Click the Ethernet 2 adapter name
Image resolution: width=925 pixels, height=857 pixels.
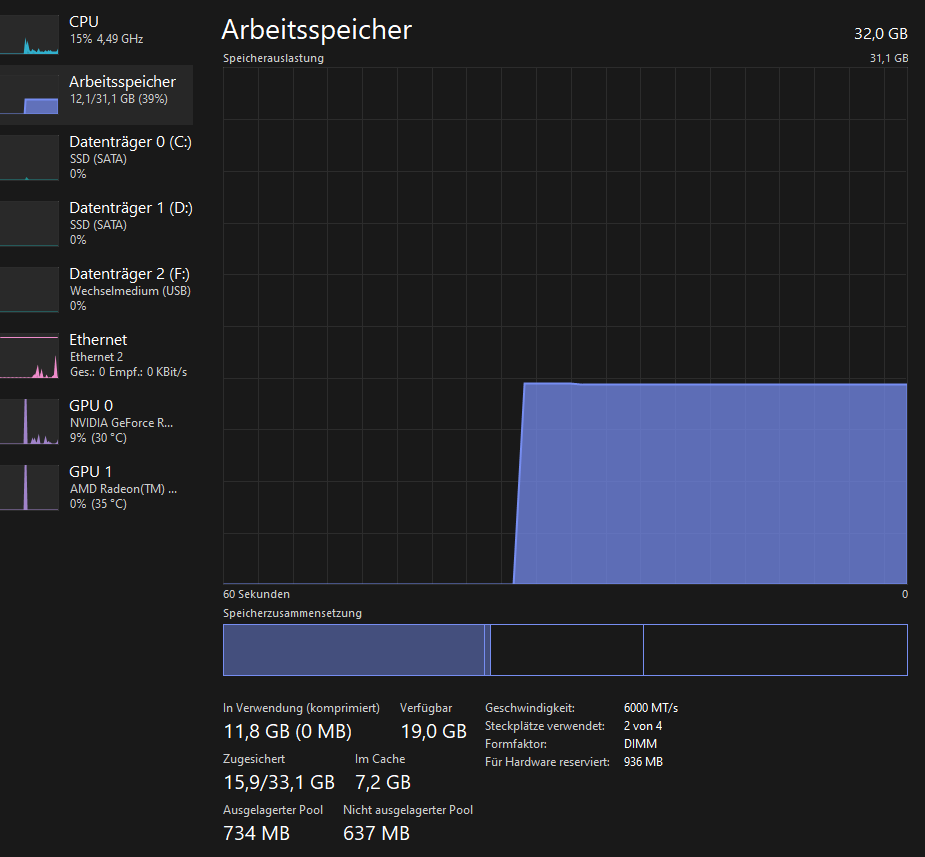96,357
